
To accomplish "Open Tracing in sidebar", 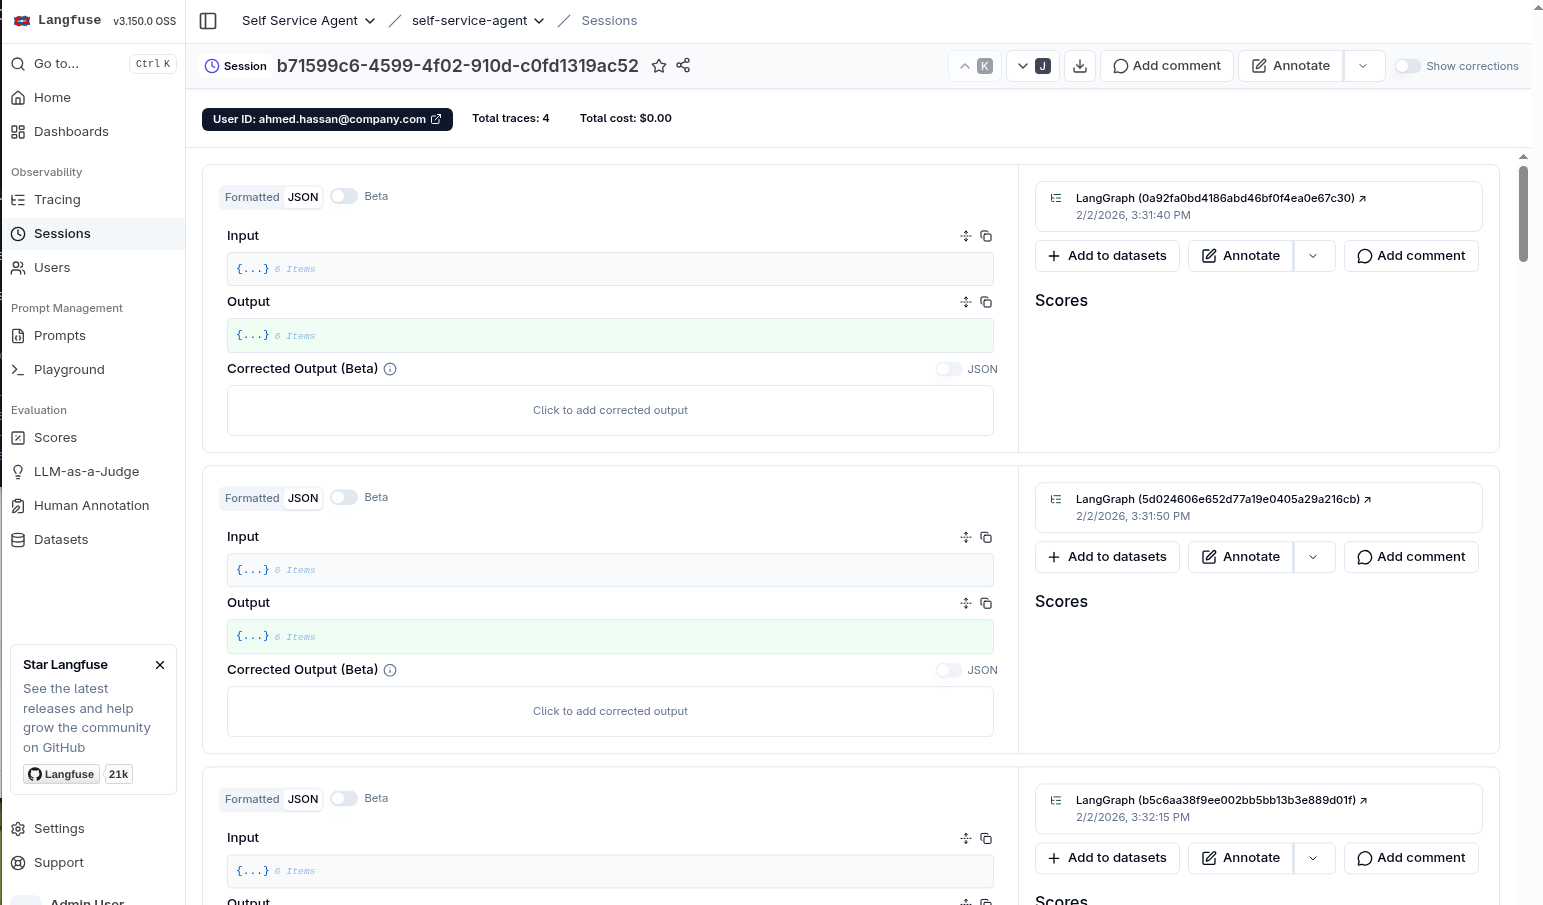I will [93, 200].
